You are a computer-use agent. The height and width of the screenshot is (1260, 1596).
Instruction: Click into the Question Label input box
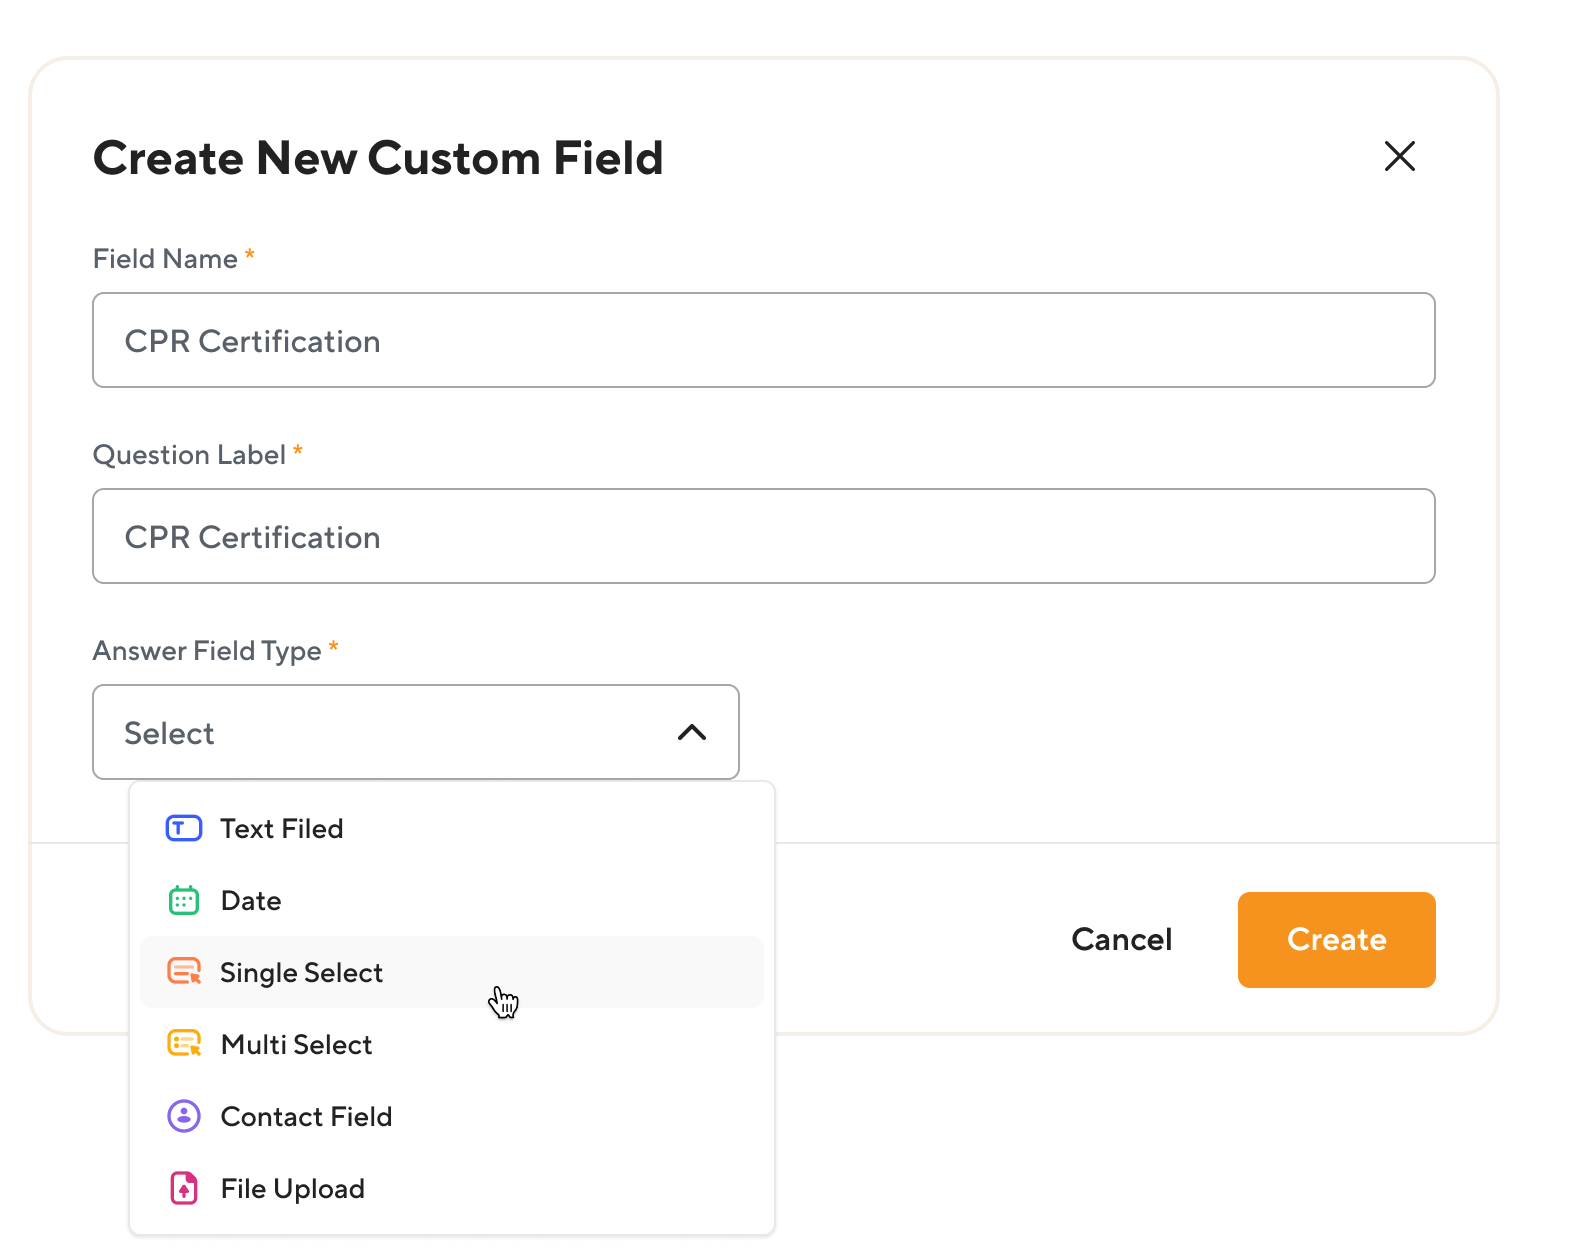tap(763, 536)
